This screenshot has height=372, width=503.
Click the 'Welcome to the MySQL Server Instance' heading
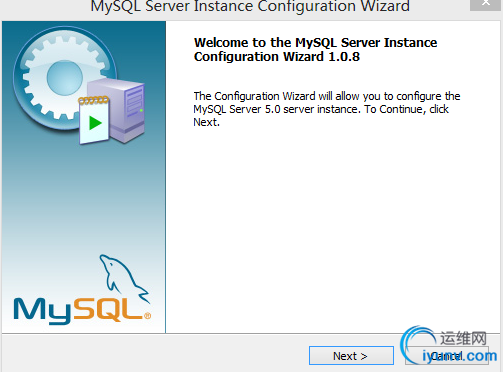315,50
